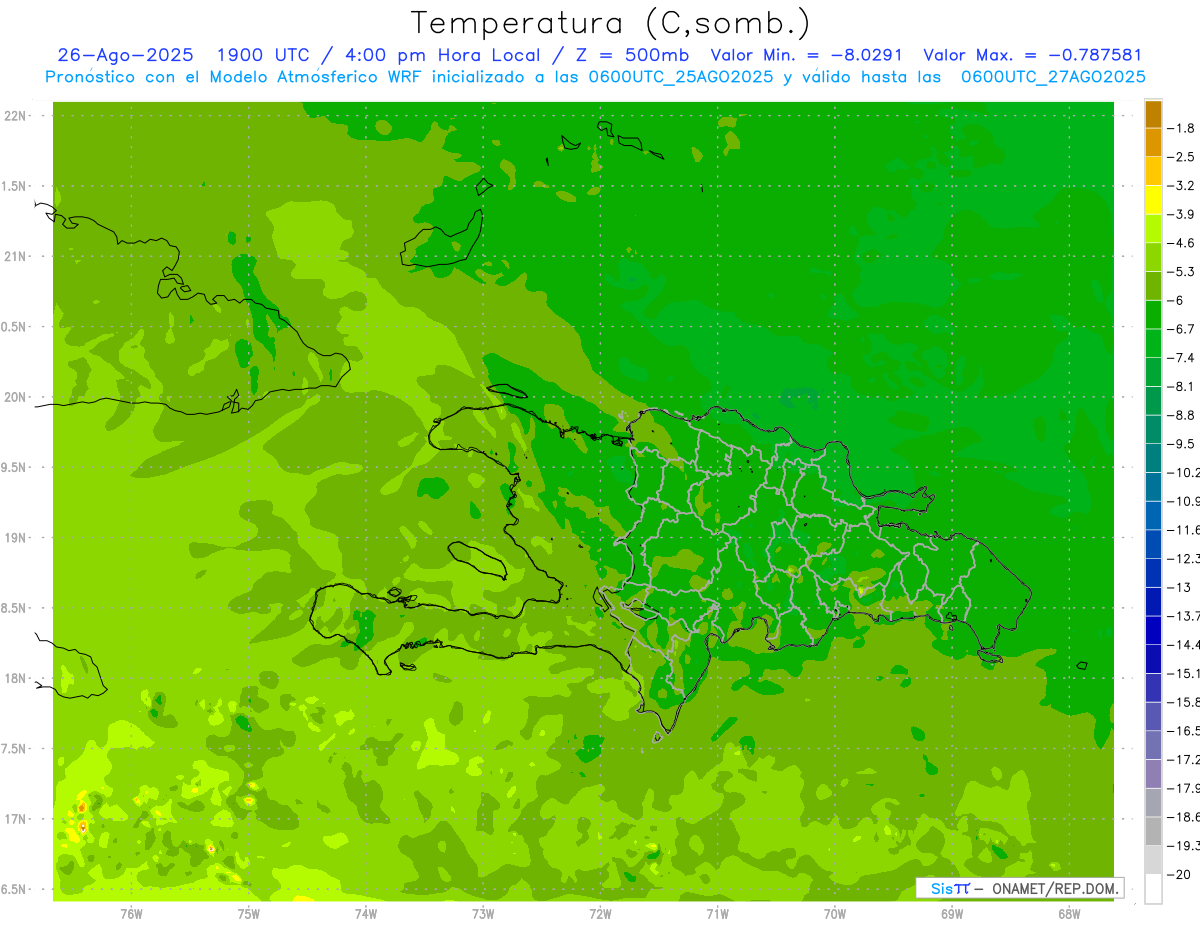1200x927 pixels.
Task: Click the '73W' longitude axis label
Action: pos(483,913)
